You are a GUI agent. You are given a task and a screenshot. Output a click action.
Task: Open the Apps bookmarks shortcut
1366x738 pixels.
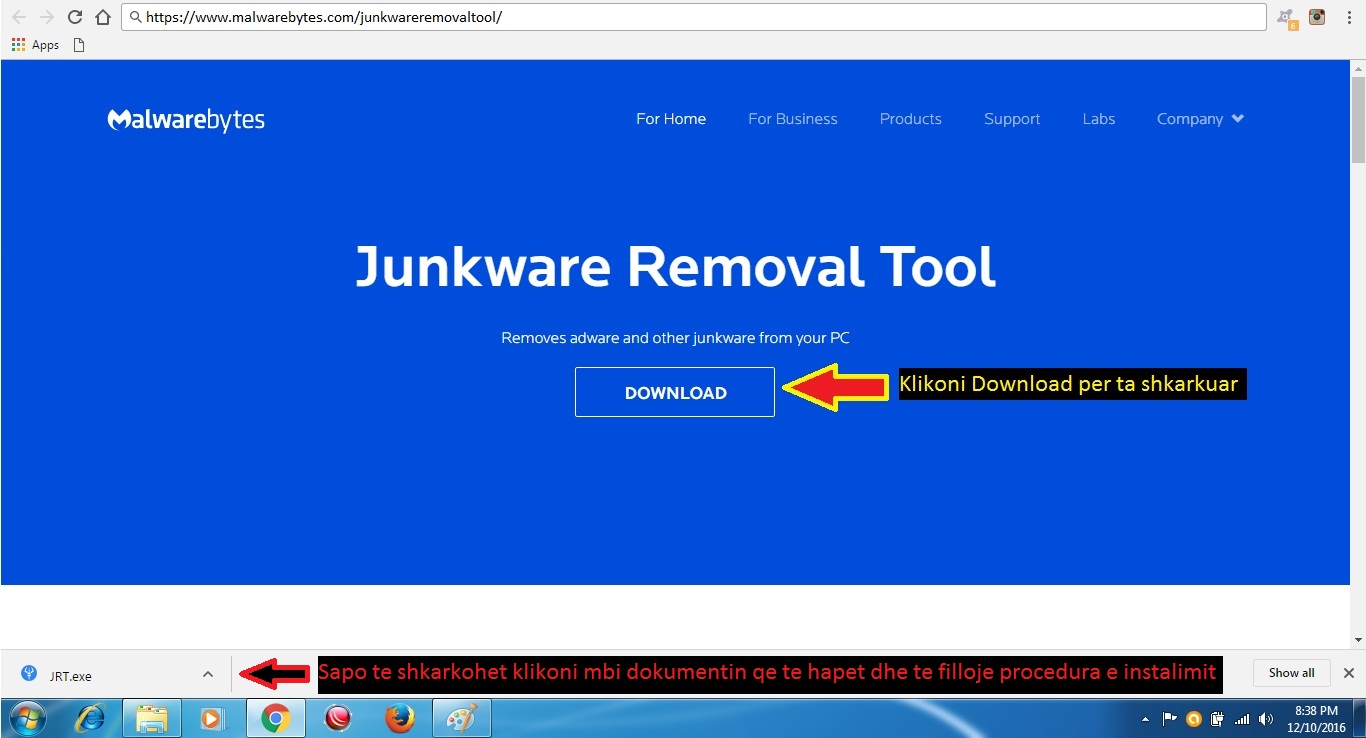coord(36,45)
